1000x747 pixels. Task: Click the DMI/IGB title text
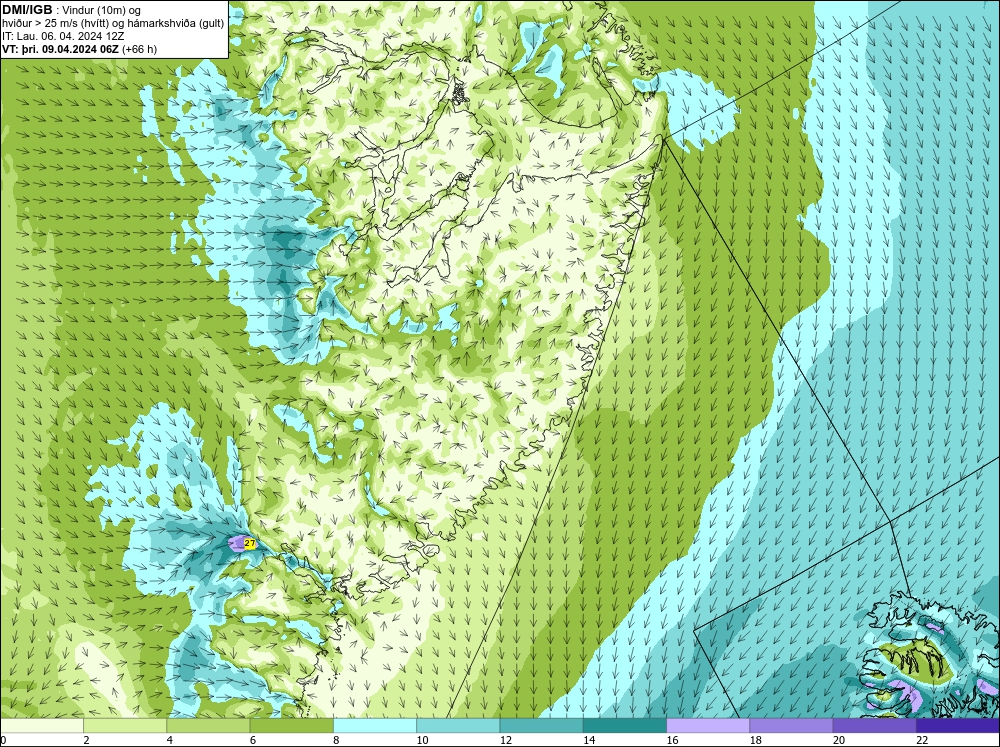[27, 10]
